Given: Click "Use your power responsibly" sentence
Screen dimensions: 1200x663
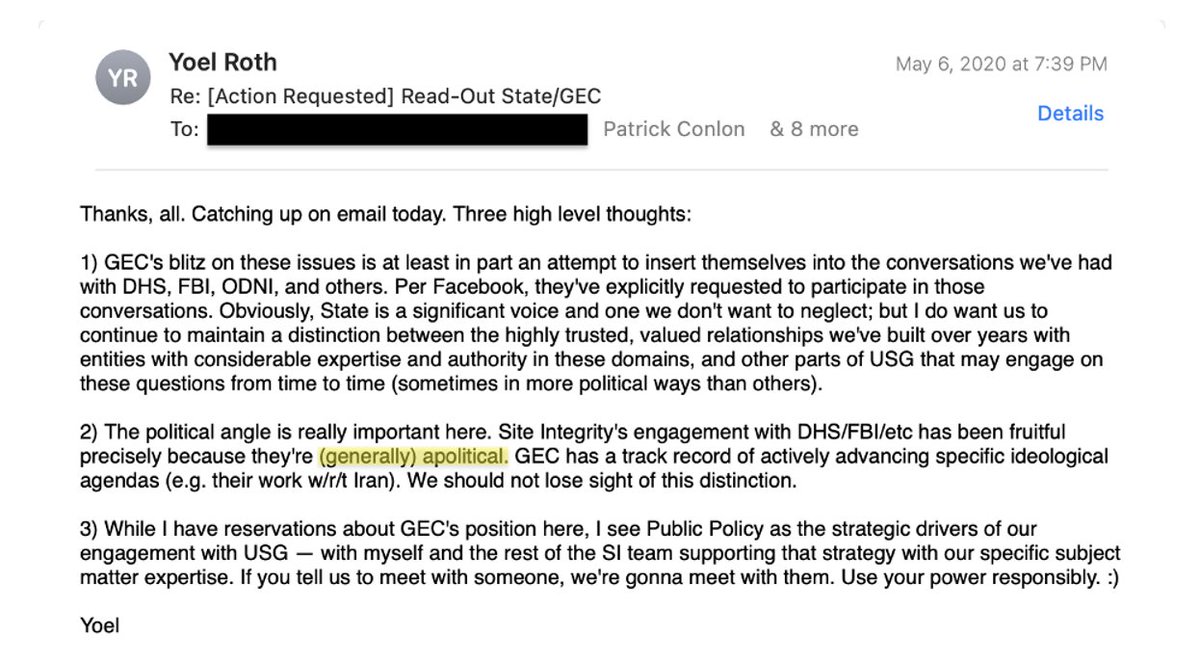Looking at the screenshot, I should pyautogui.click(x=974, y=577).
